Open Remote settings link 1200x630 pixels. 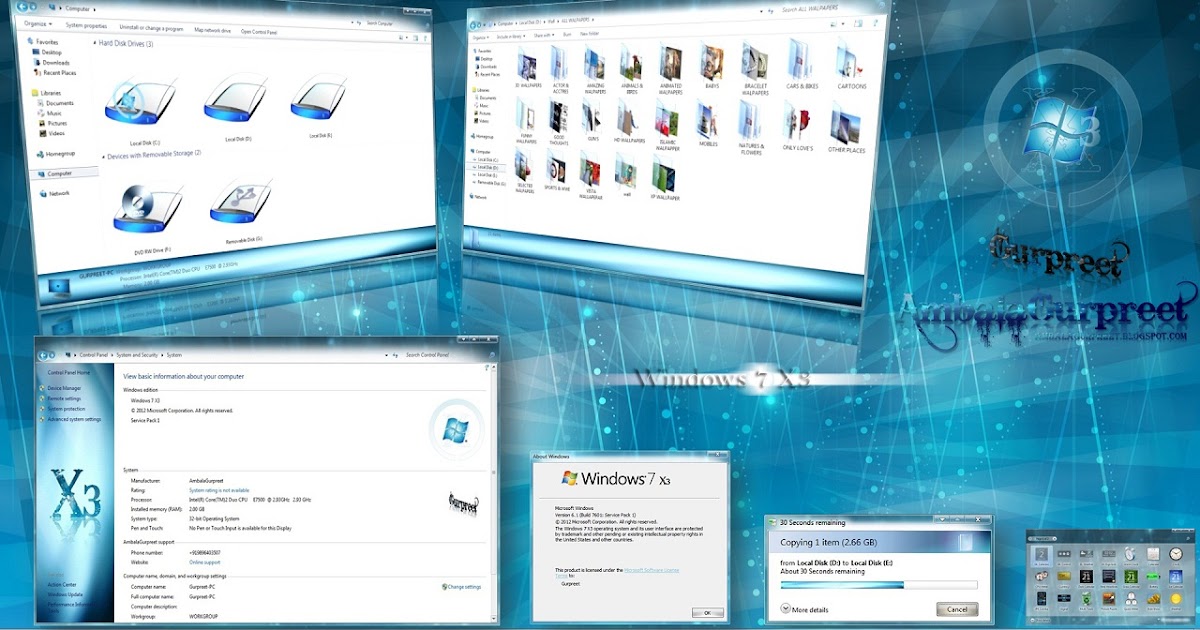click(x=64, y=398)
